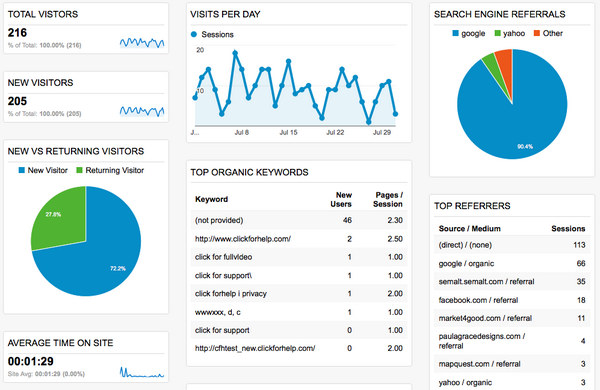600x390 pixels.
Task: Select the mapquest.com / referral row
Action: 512,364
